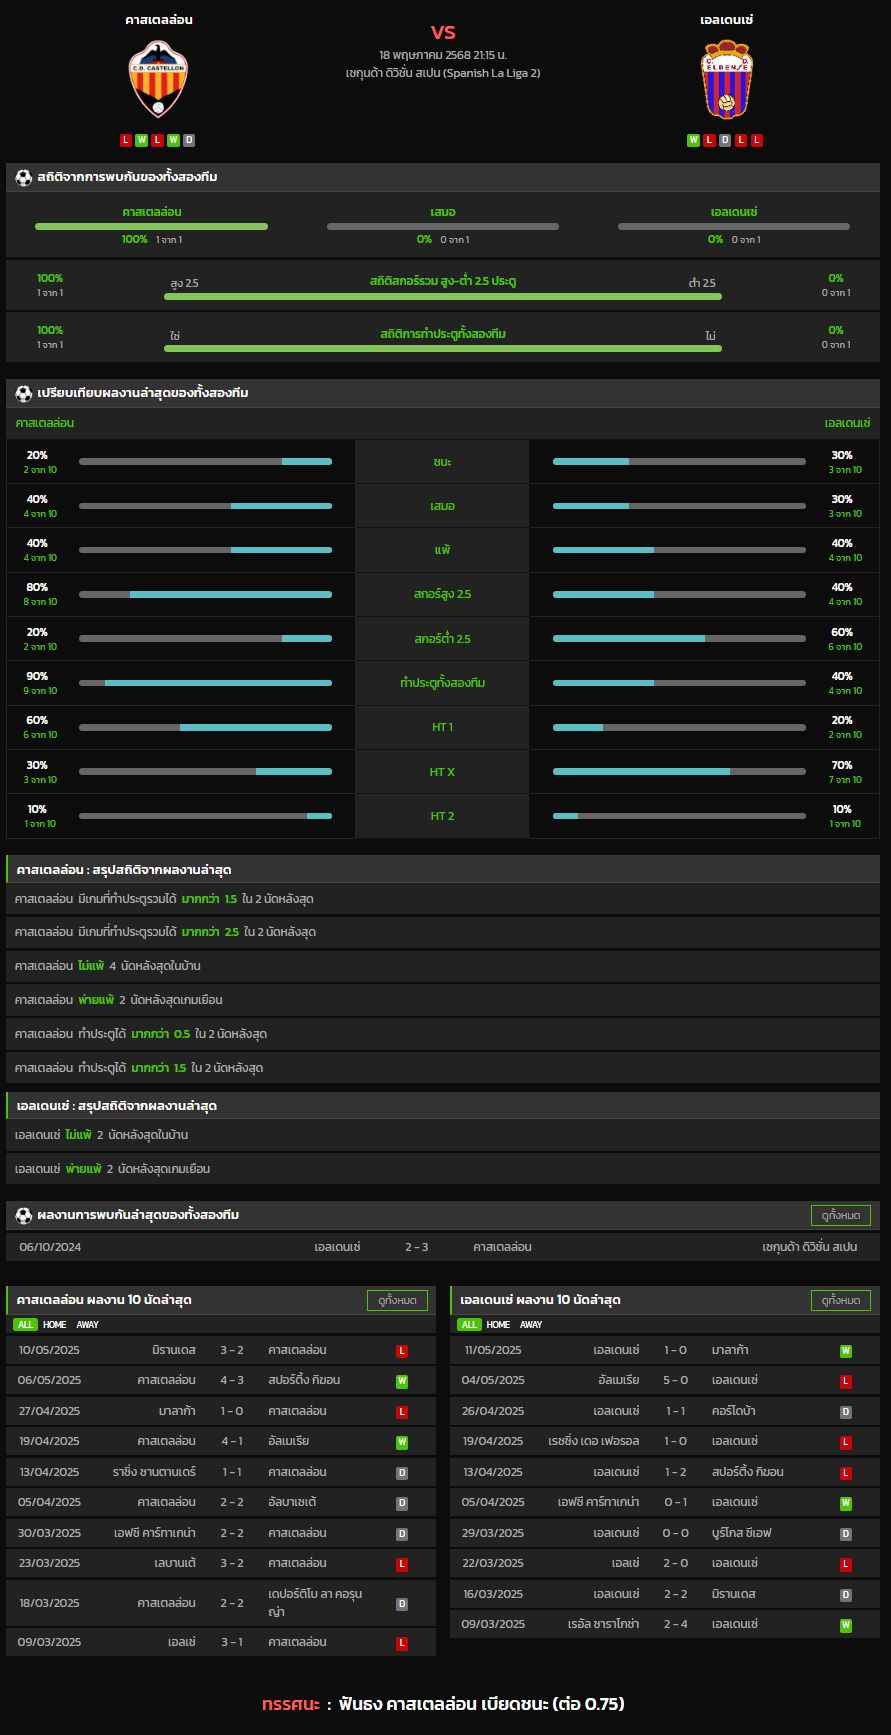Viewport: 891px width, 1735px height.
Task: Click ดูทั้งหมด in เอลเดนเซ่ ผลงาน 10 นัดล่าสุด
Action: coord(840,1300)
